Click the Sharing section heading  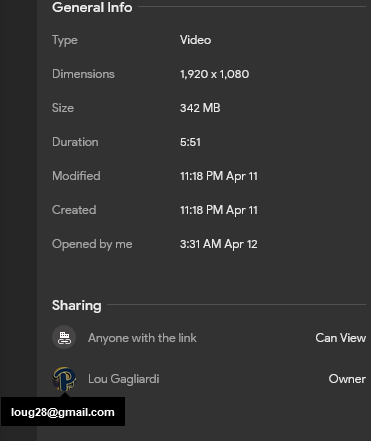point(77,305)
